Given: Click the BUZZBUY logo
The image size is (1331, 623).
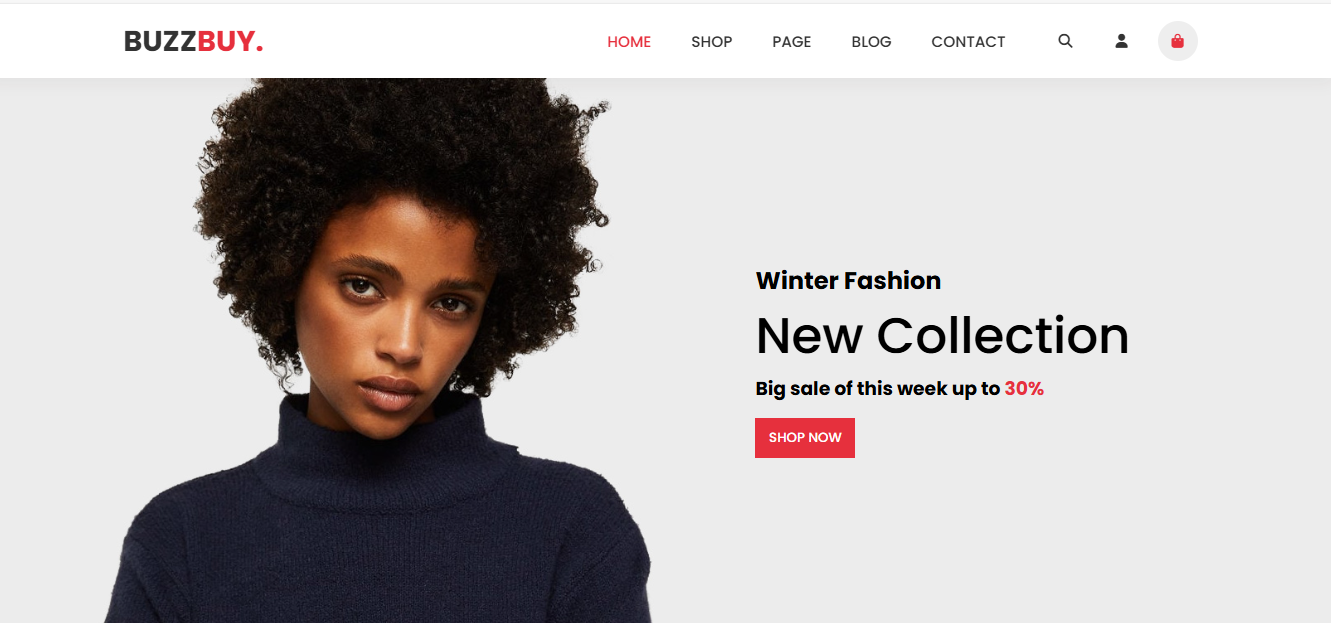Looking at the screenshot, I should coord(193,42).
